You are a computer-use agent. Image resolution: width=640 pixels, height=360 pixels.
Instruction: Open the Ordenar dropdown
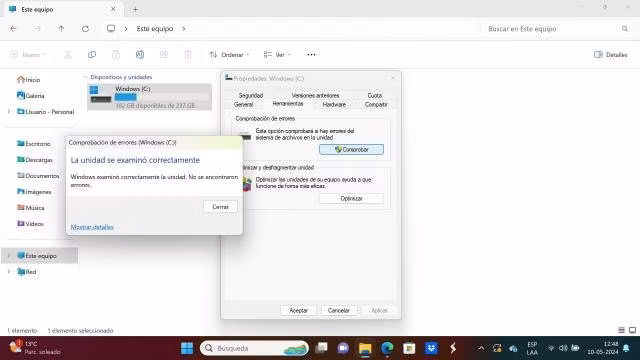[x=229, y=54]
